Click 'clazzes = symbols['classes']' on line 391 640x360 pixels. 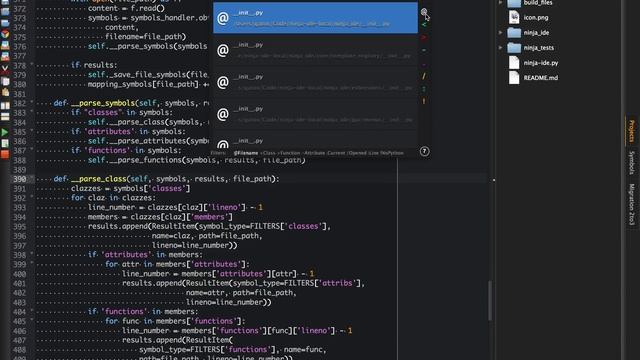tap(130, 188)
